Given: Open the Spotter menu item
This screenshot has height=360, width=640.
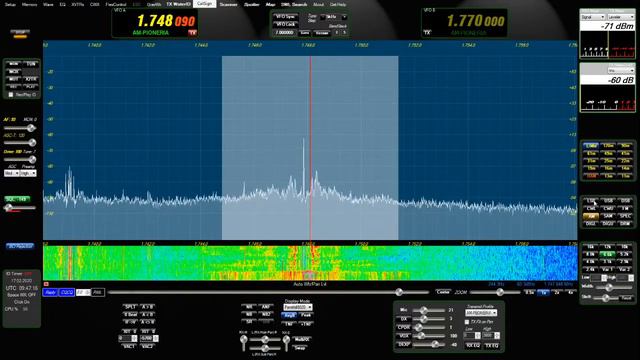Looking at the screenshot, I should [x=251, y=4].
